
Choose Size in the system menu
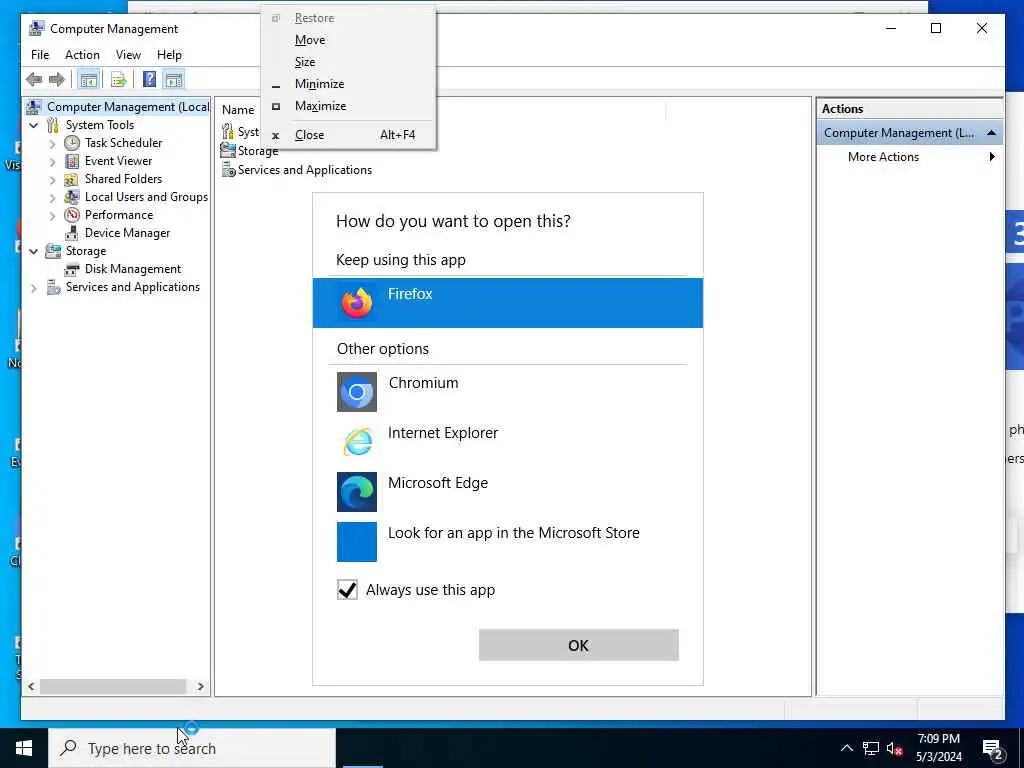348,62
